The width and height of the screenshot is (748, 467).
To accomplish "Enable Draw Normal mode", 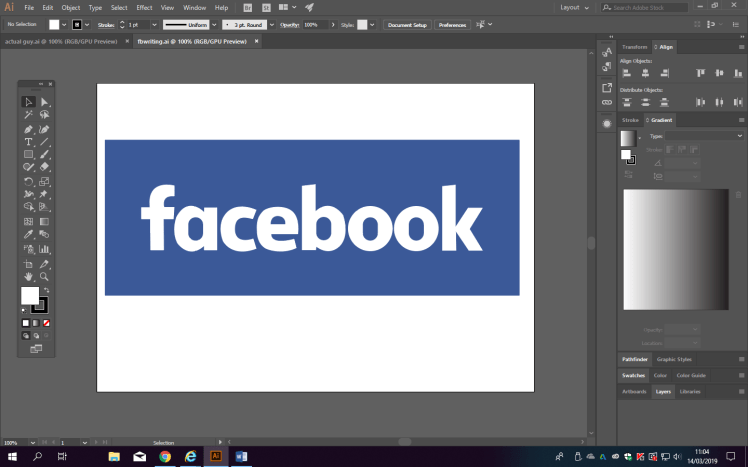I will coord(26,336).
